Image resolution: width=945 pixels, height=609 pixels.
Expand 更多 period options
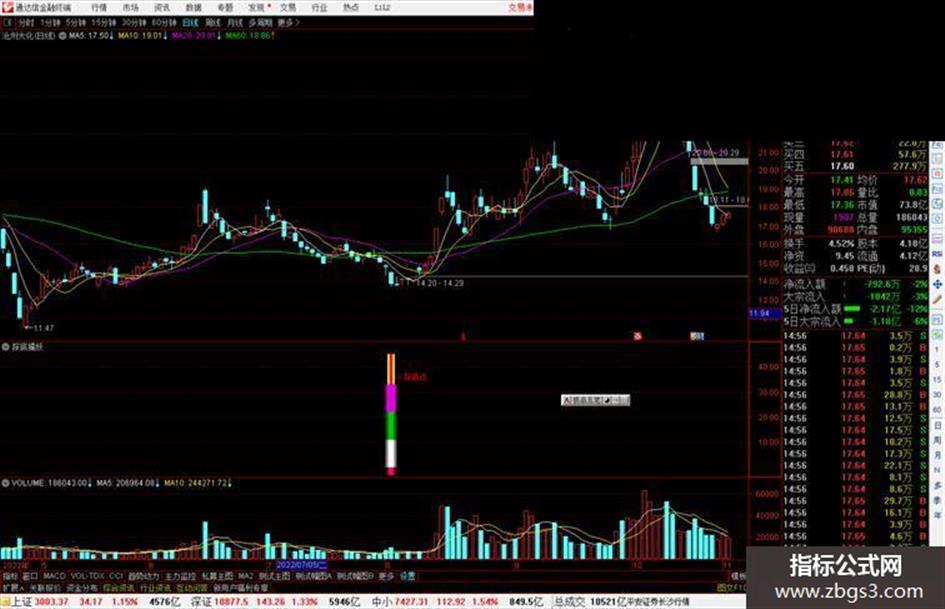pyautogui.click(x=288, y=22)
